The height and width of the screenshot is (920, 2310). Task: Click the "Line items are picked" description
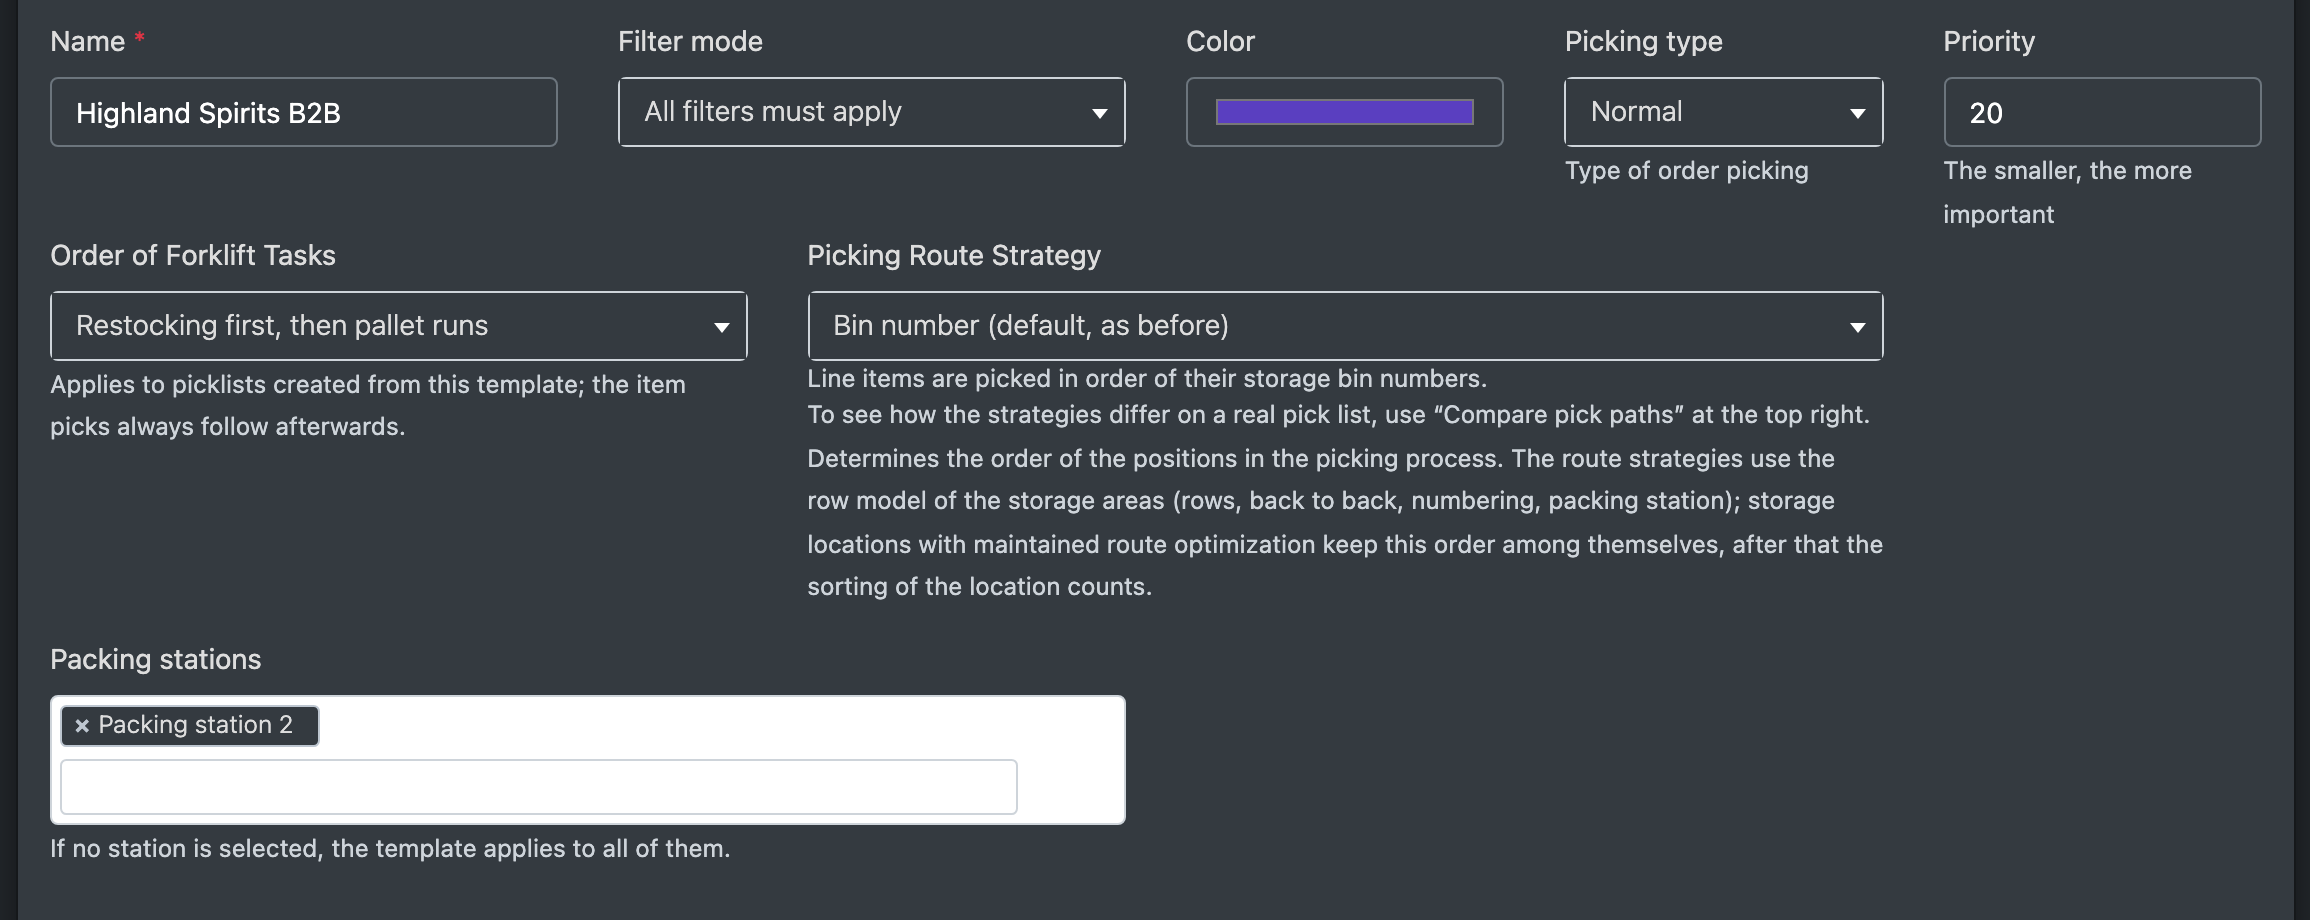coord(1147,379)
